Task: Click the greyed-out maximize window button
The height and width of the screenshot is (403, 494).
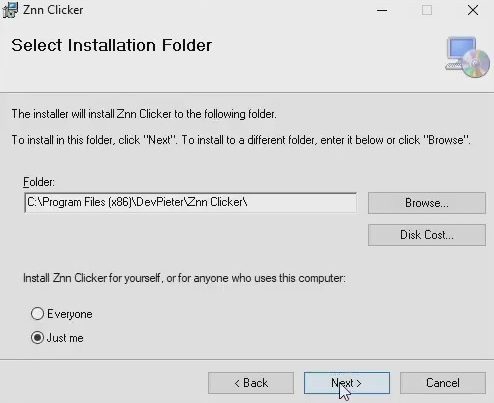Action: [427, 10]
